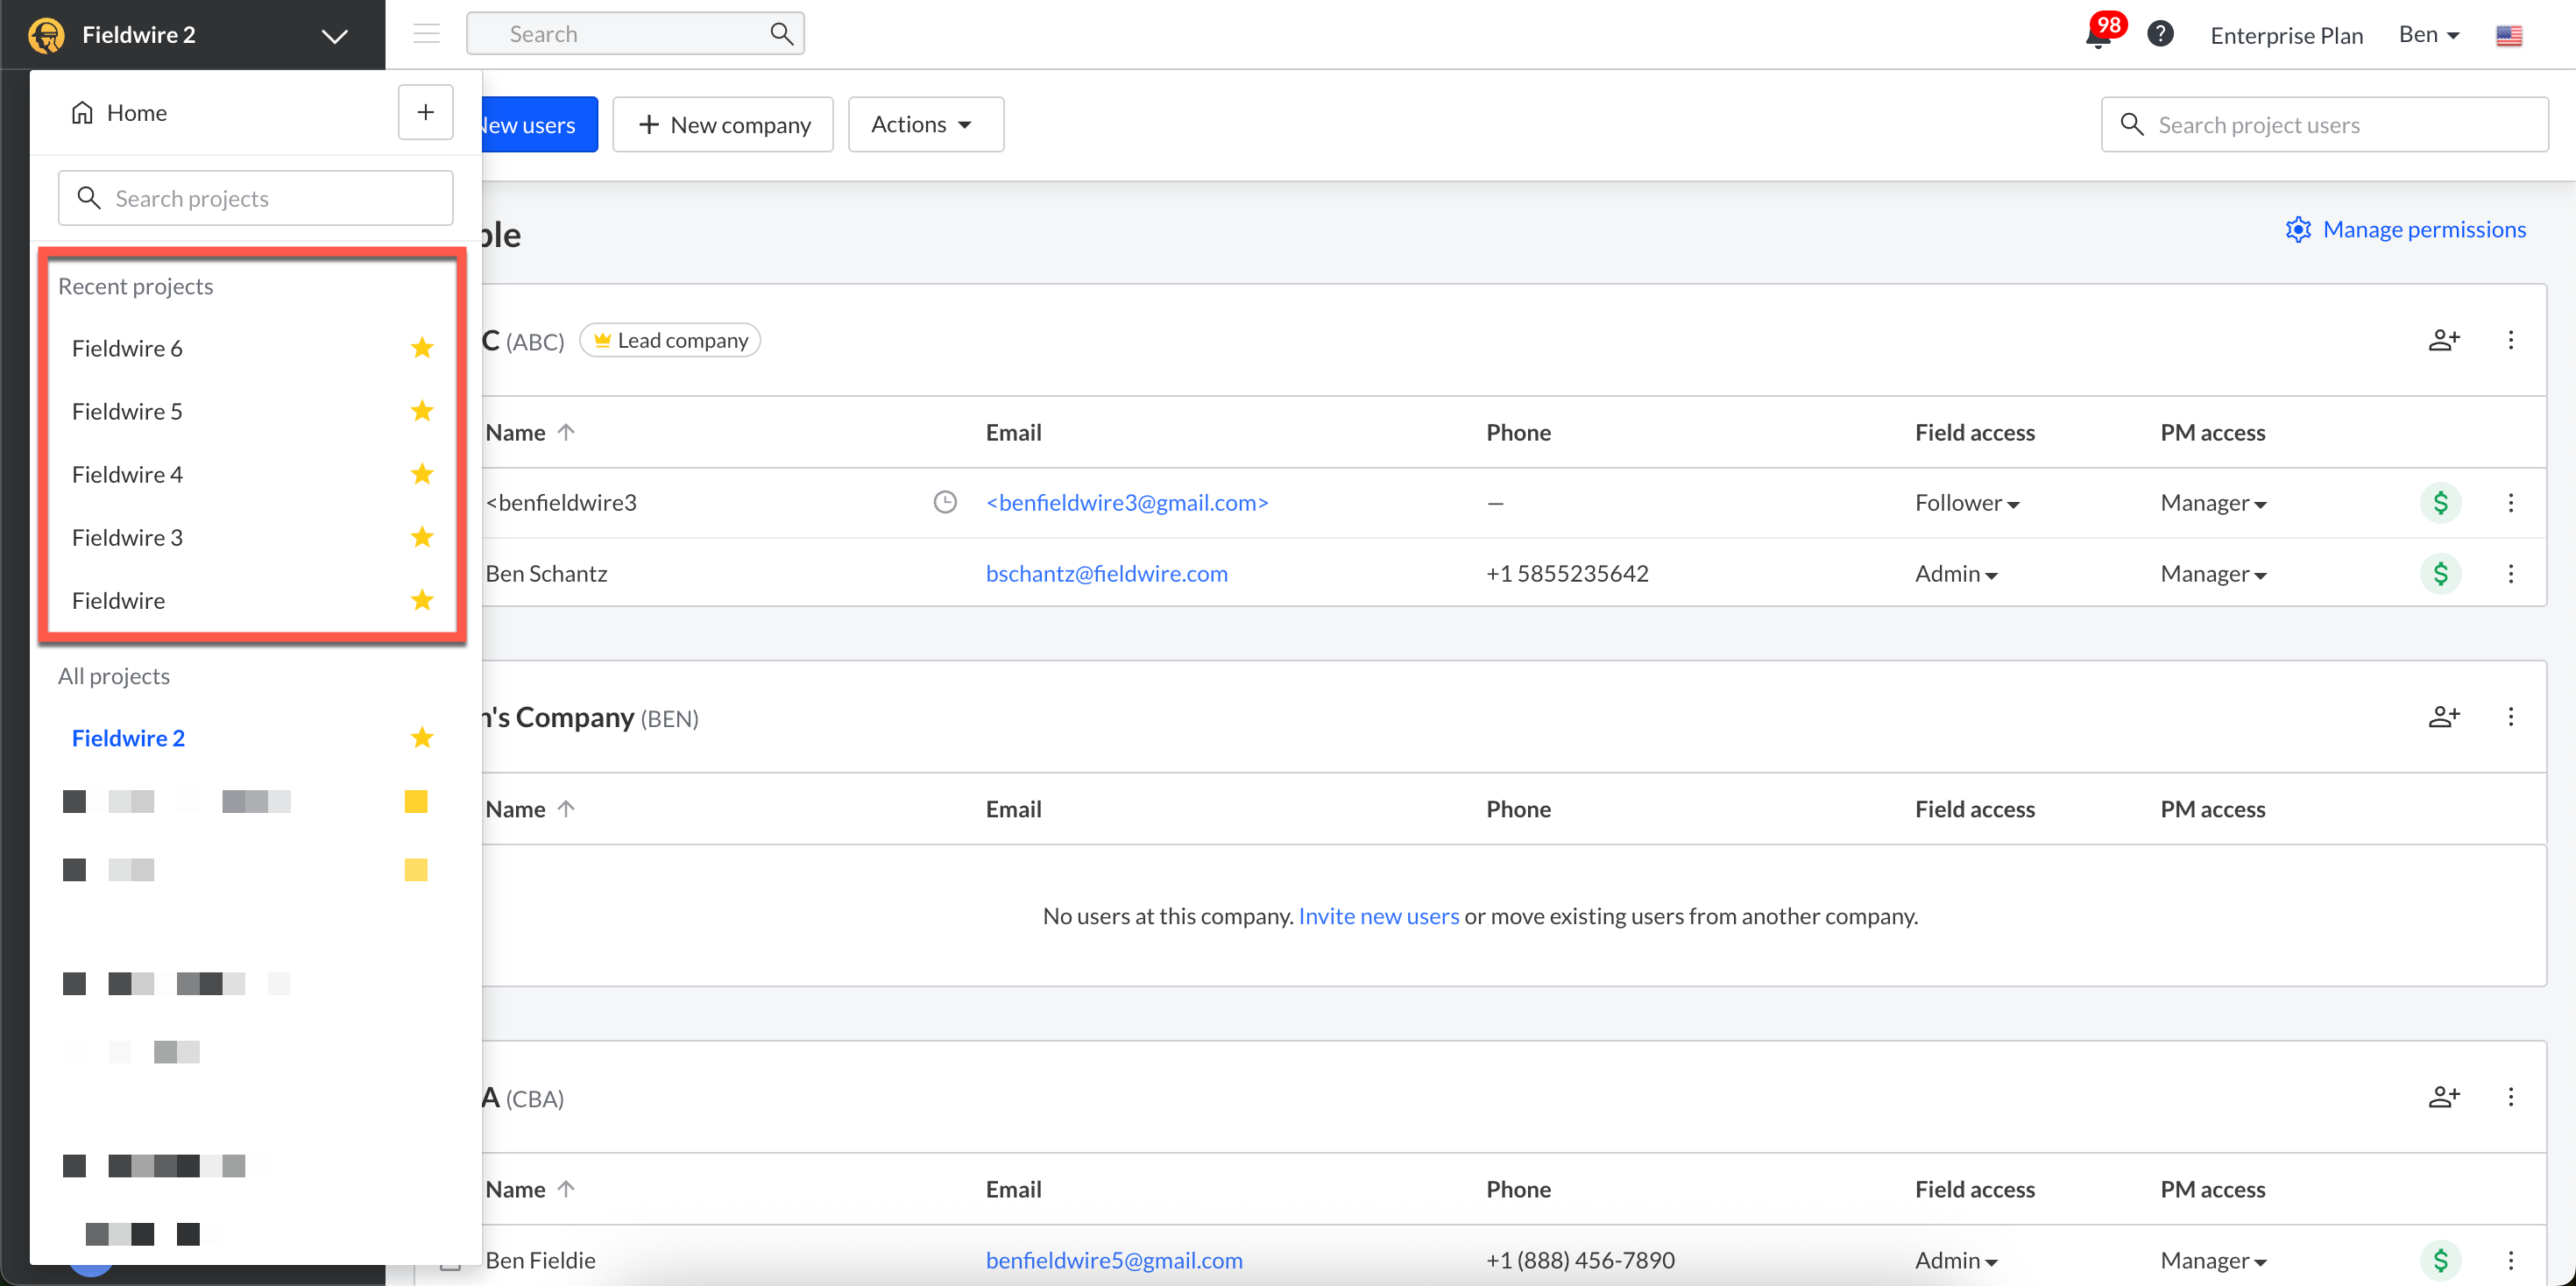2576x1286 pixels.
Task: Open the Actions dropdown
Action: point(924,124)
